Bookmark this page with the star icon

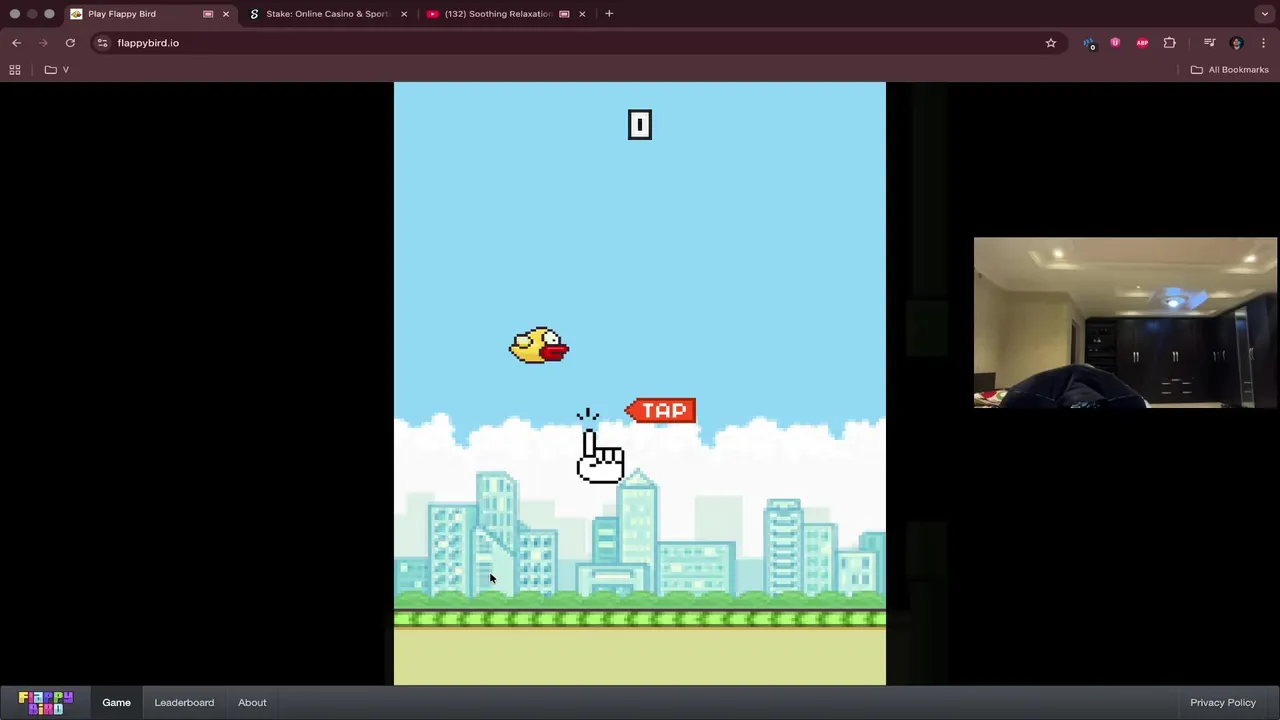(1051, 43)
